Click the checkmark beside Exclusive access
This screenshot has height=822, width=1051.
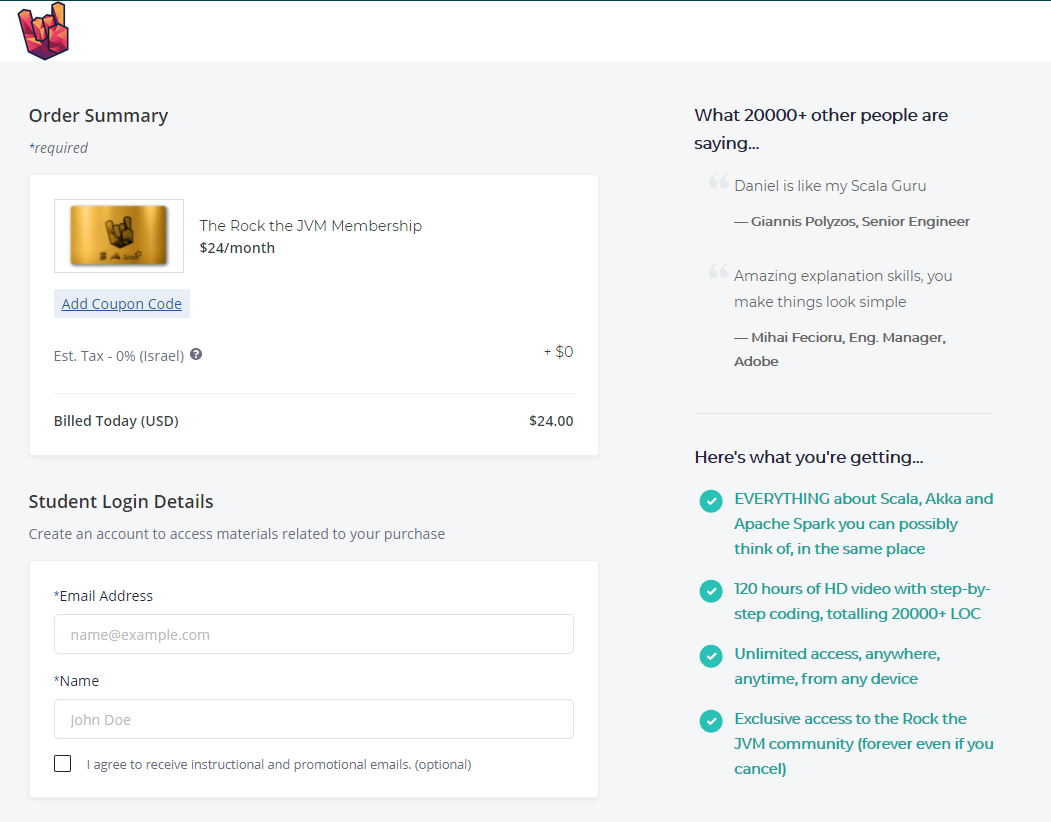coord(710,721)
